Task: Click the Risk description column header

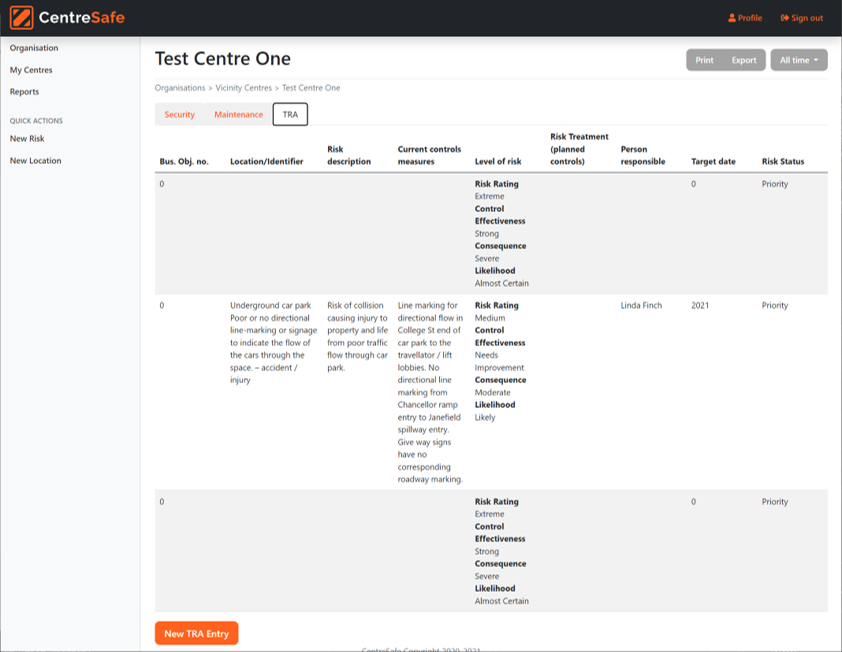Action: [x=349, y=155]
